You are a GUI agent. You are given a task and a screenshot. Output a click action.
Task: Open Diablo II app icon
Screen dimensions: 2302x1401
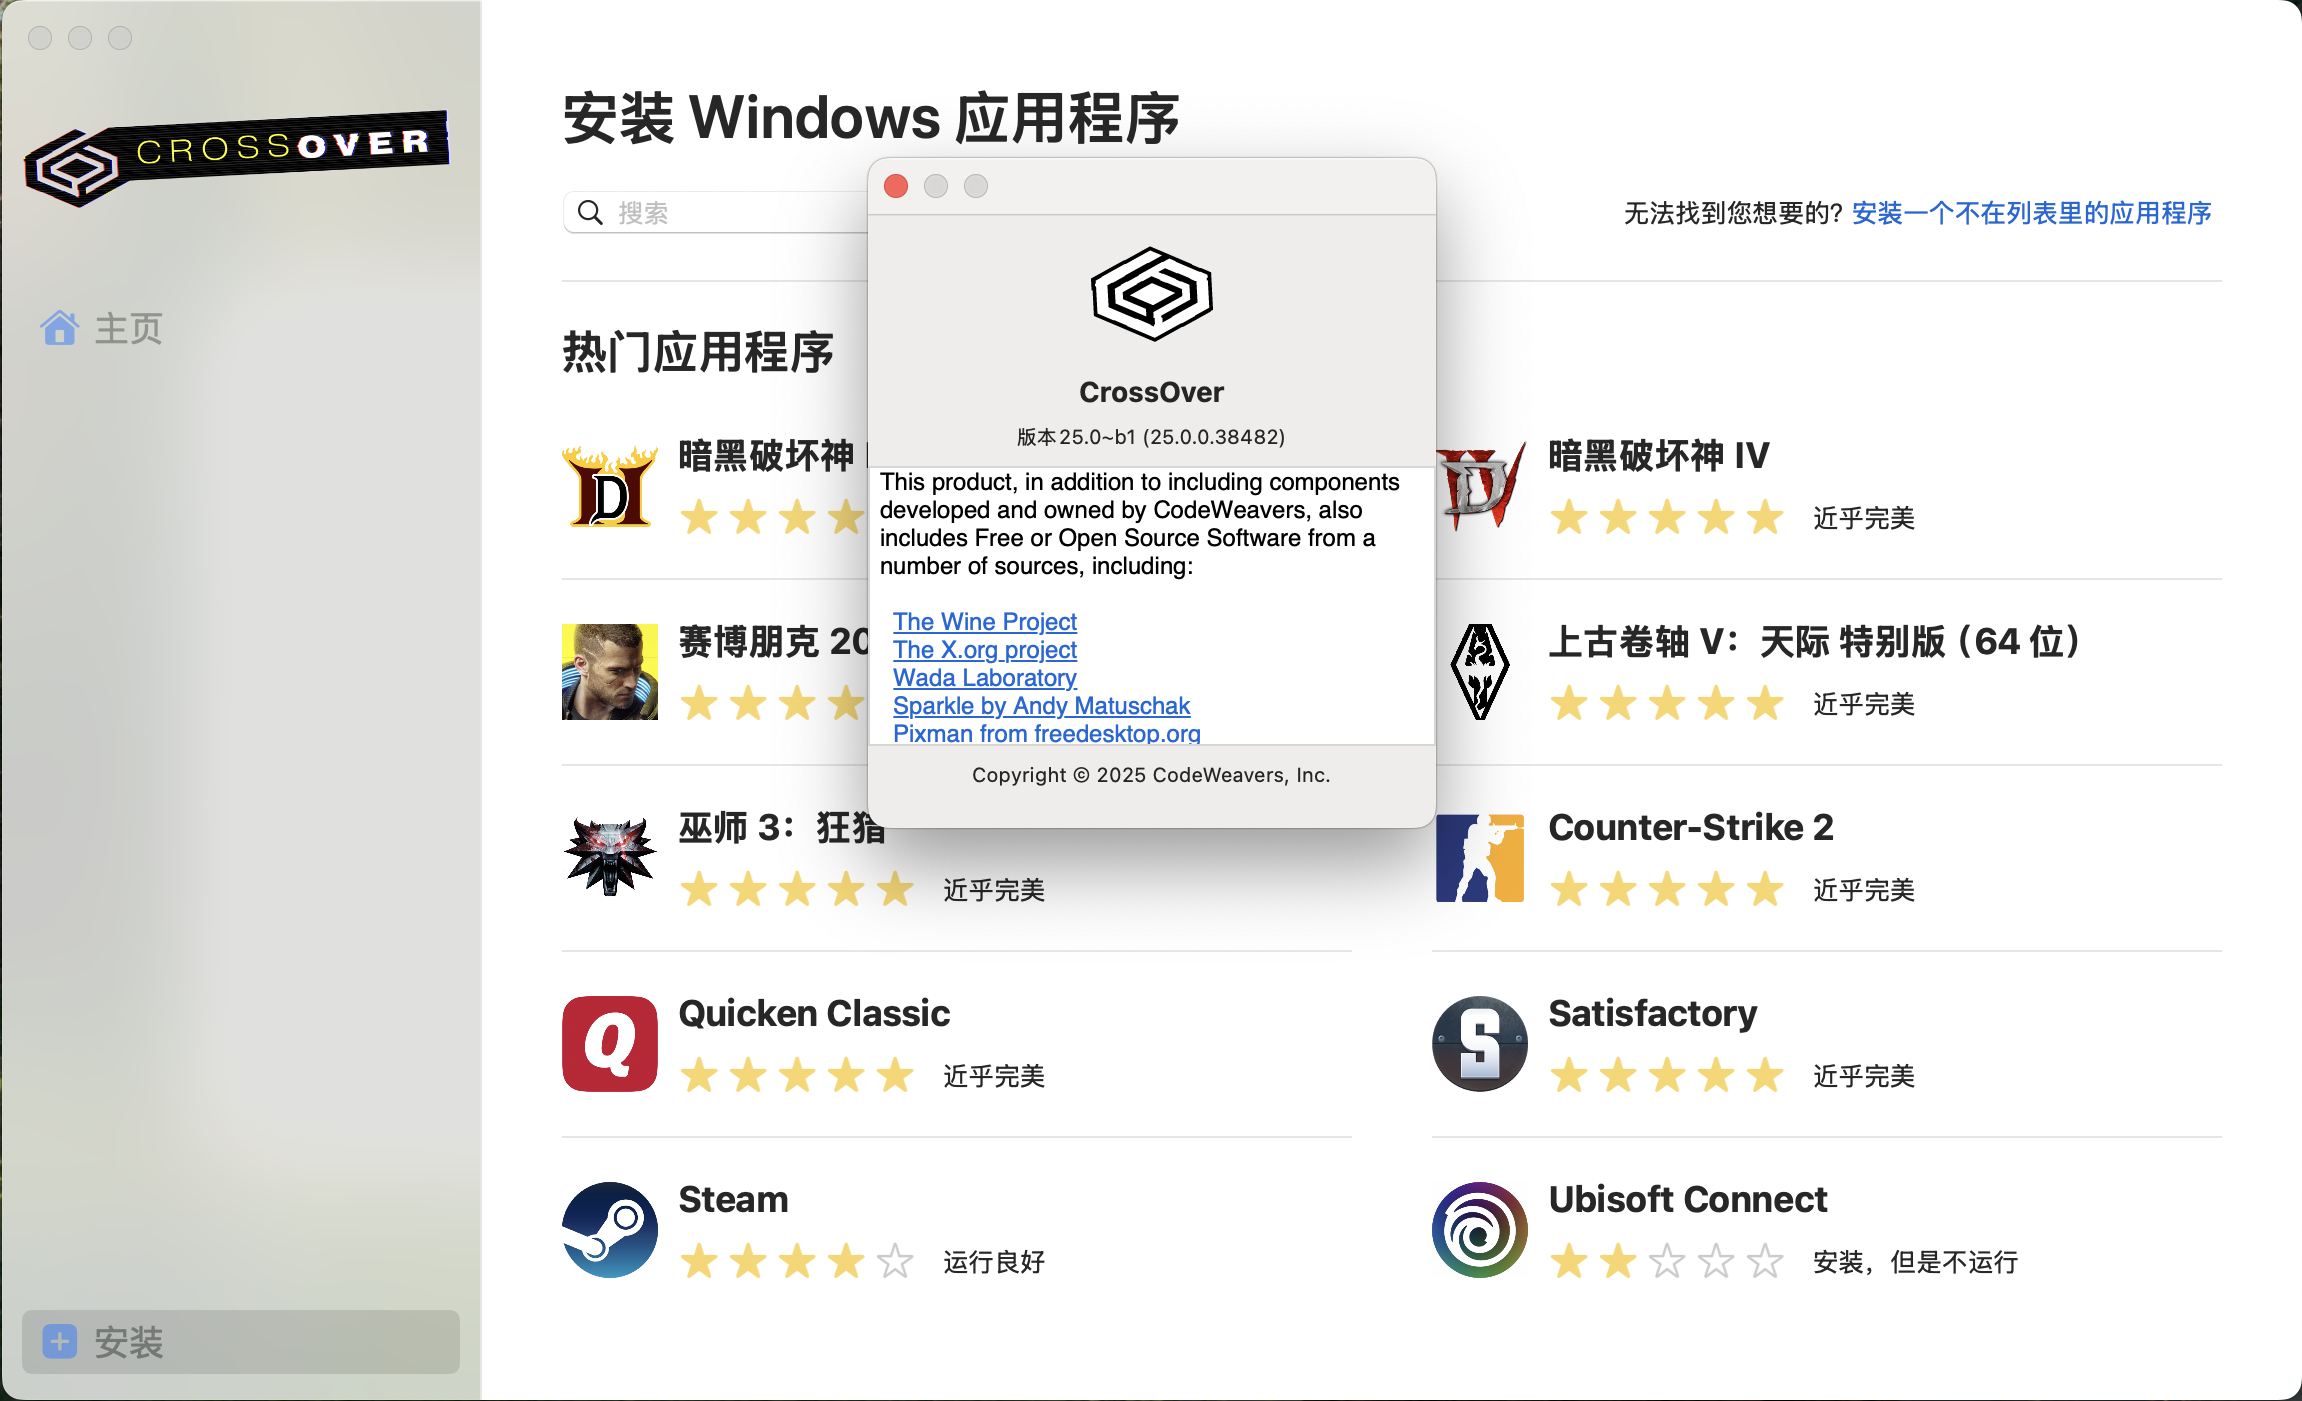click(610, 486)
